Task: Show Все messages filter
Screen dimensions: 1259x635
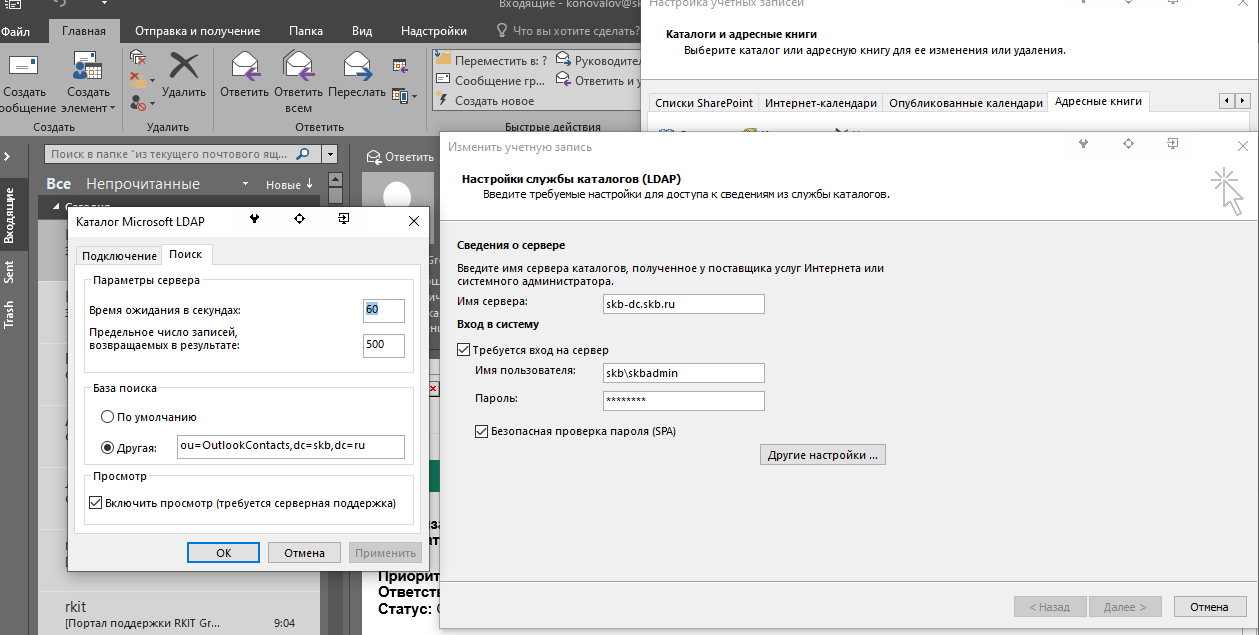Action: tap(58, 184)
